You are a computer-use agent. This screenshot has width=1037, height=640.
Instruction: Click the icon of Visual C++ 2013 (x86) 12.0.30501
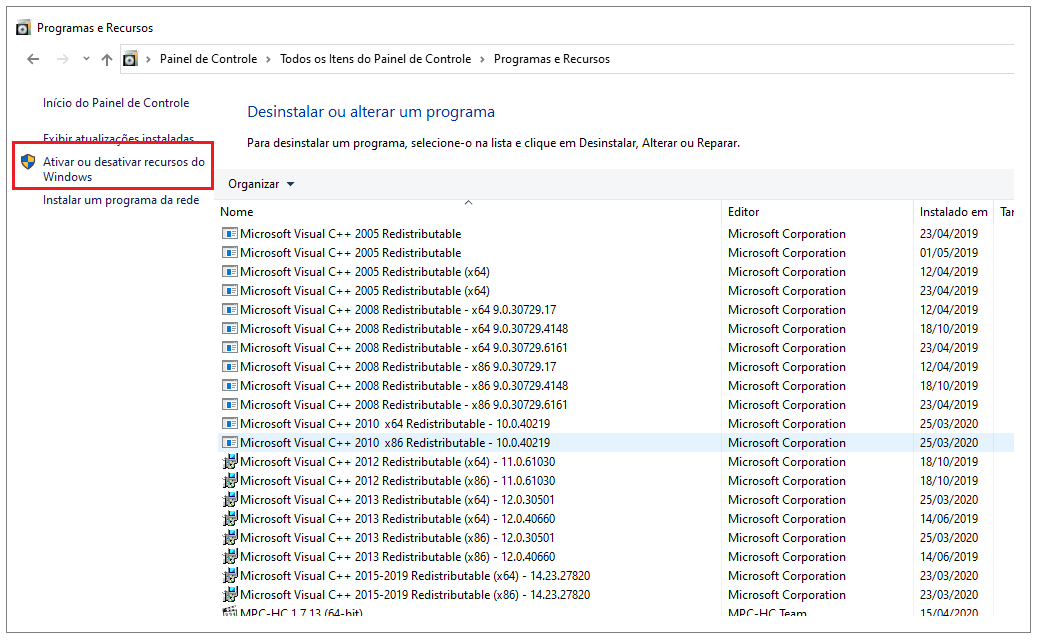pos(229,538)
